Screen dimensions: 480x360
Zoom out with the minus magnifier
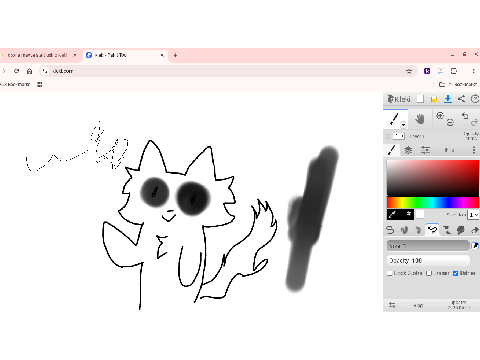click(x=450, y=122)
